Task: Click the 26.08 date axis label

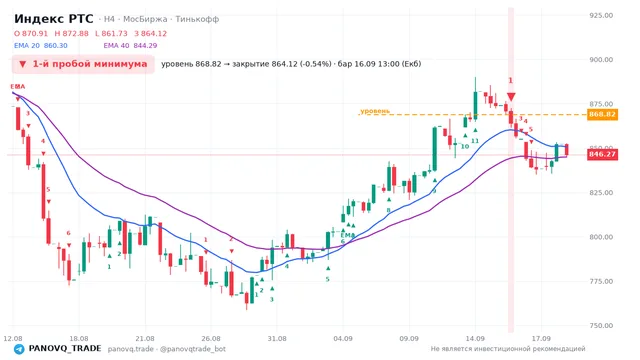Action: click(211, 339)
